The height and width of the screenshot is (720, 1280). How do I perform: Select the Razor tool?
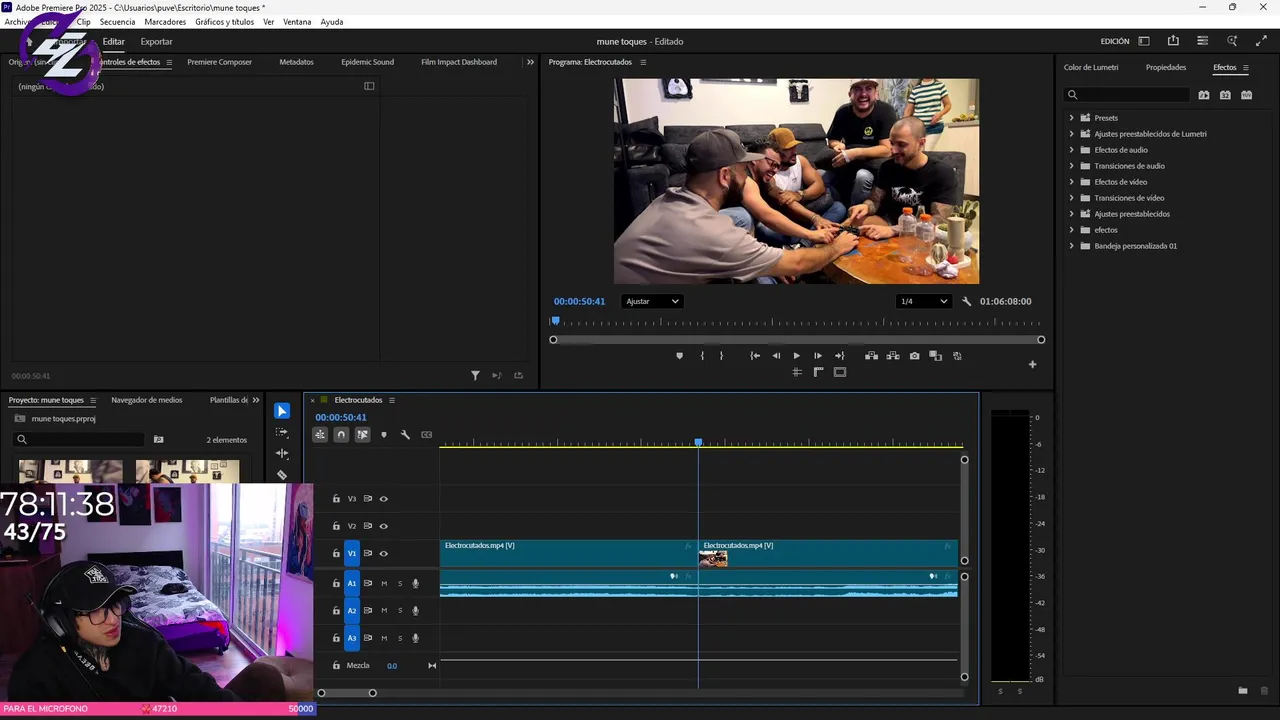point(282,475)
